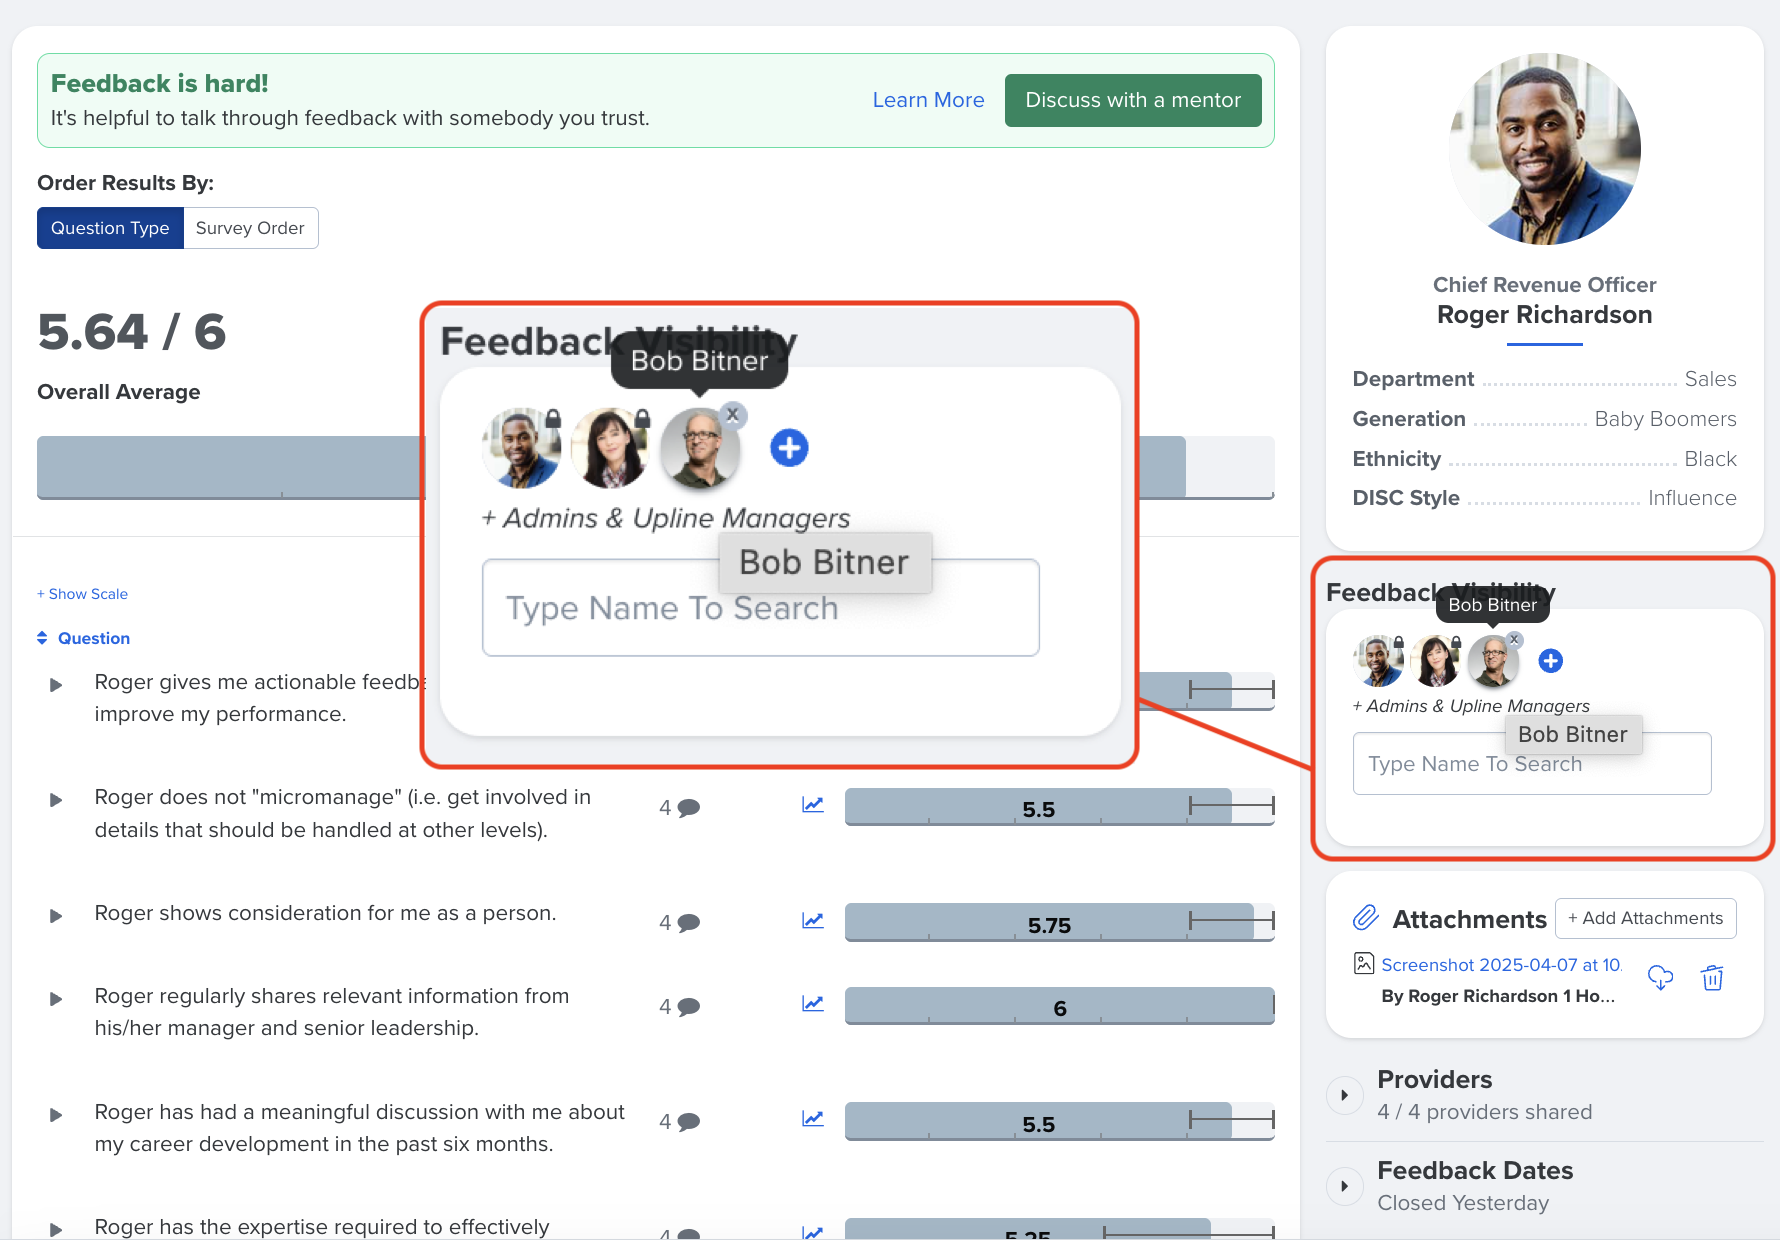Expand the Providers section
The width and height of the screenshot is (1780, 1240).
point(1344,1095)
